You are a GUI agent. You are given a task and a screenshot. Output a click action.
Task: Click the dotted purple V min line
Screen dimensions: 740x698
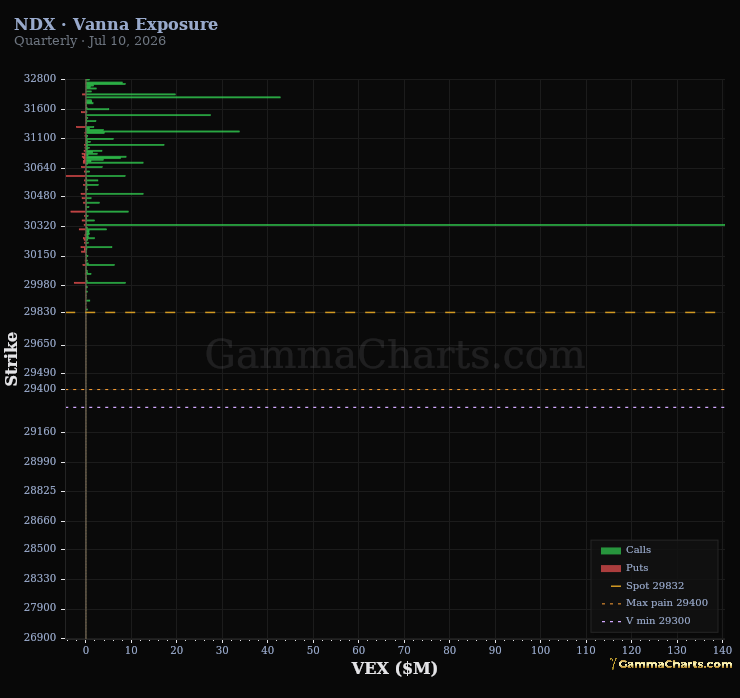point(395,407)
